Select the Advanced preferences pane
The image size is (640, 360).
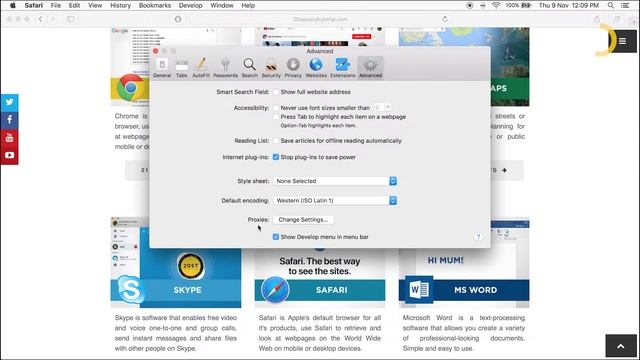pos(371,68)
